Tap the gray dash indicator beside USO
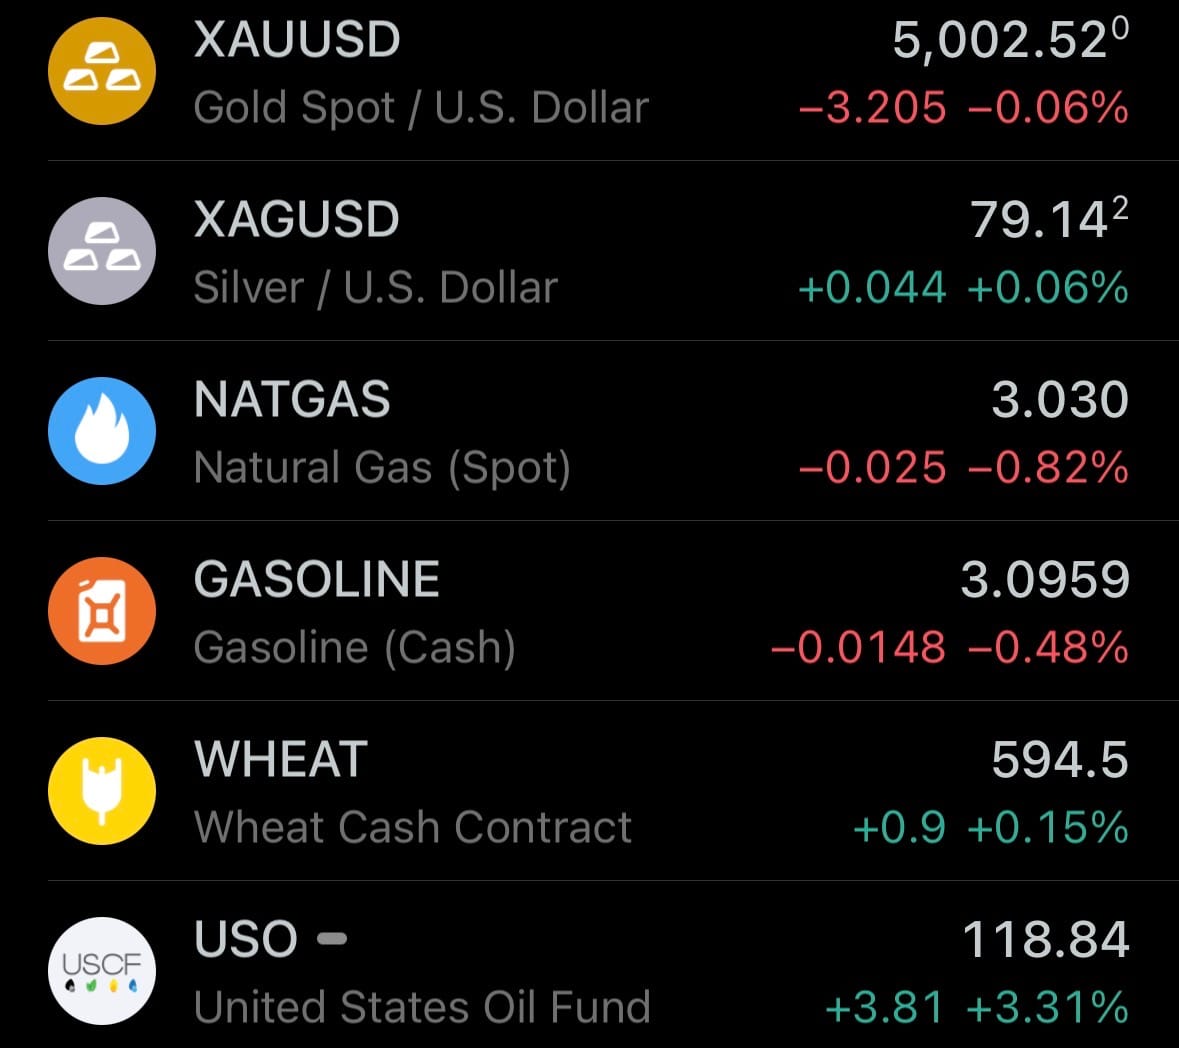 [331, 939]
